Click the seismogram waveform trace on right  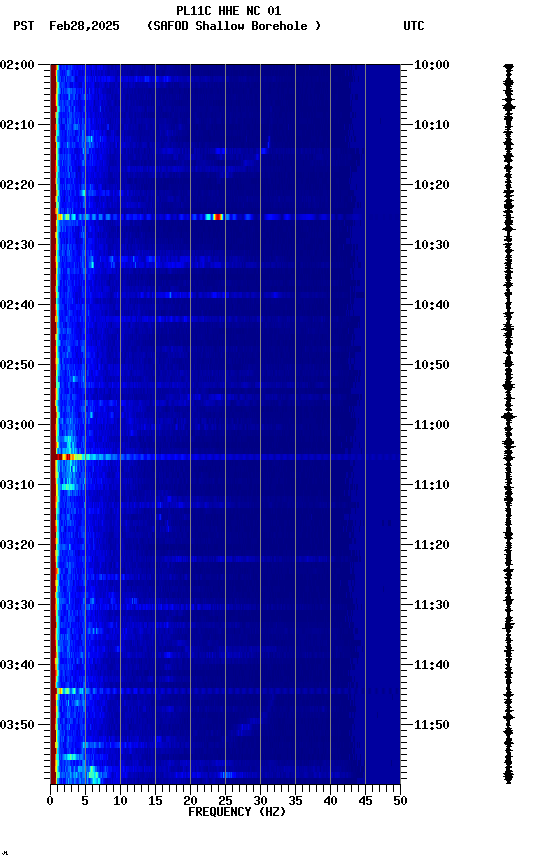(508, 424)
